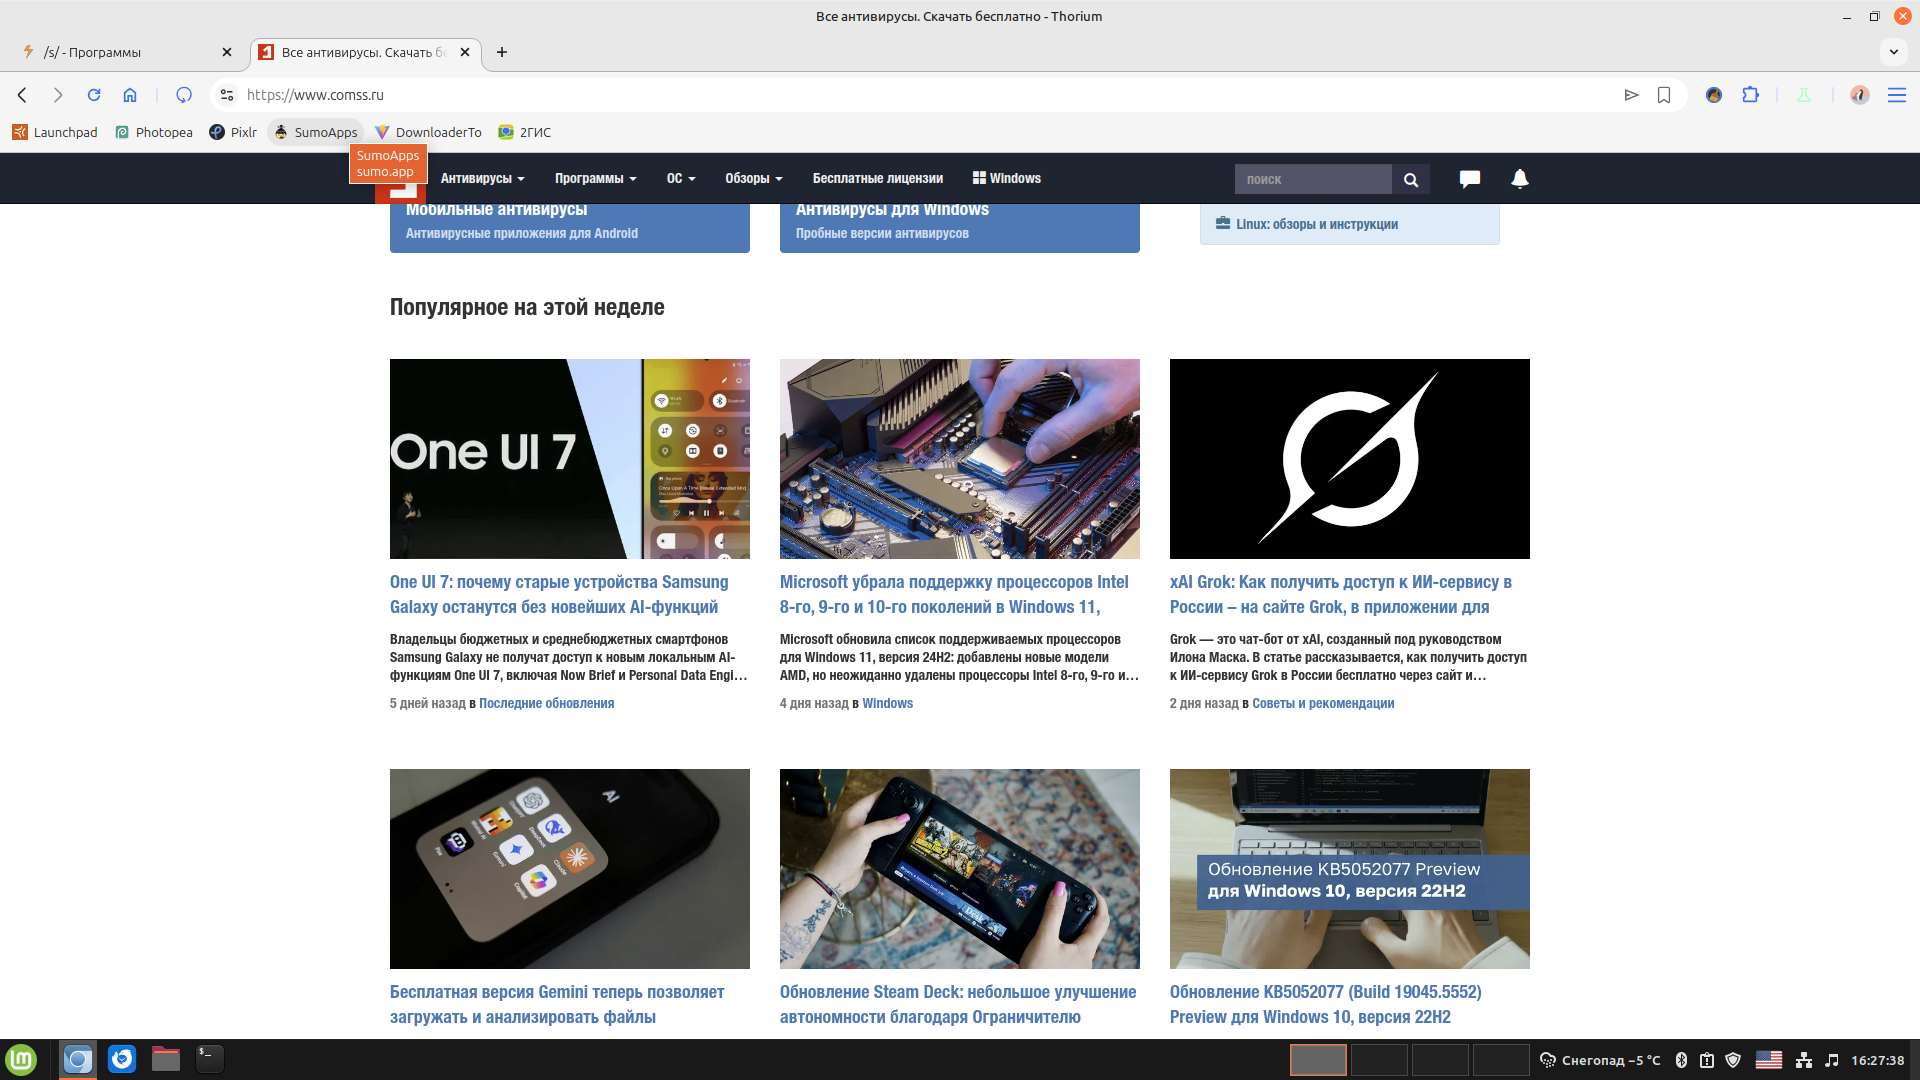Open the tab search chevron dropdown

pos(1893,52)
